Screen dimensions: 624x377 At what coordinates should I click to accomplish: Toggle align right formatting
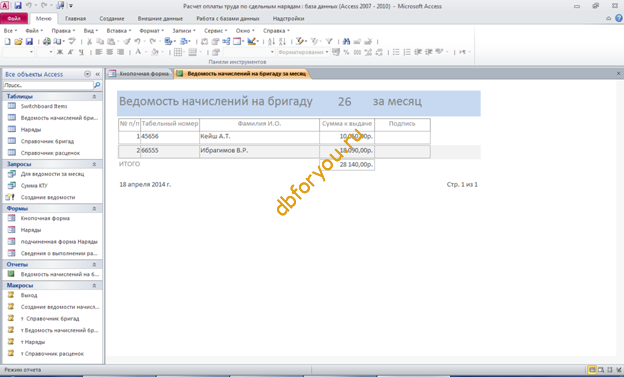point(120,52)
